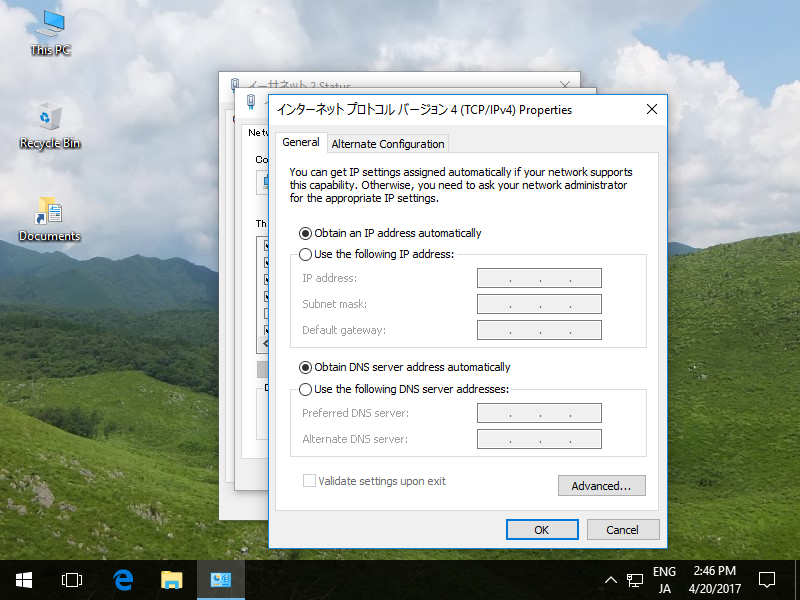Show hidden system tray icons
The width and height of the screenshot is (800, 600).
(x=611, y=580)
